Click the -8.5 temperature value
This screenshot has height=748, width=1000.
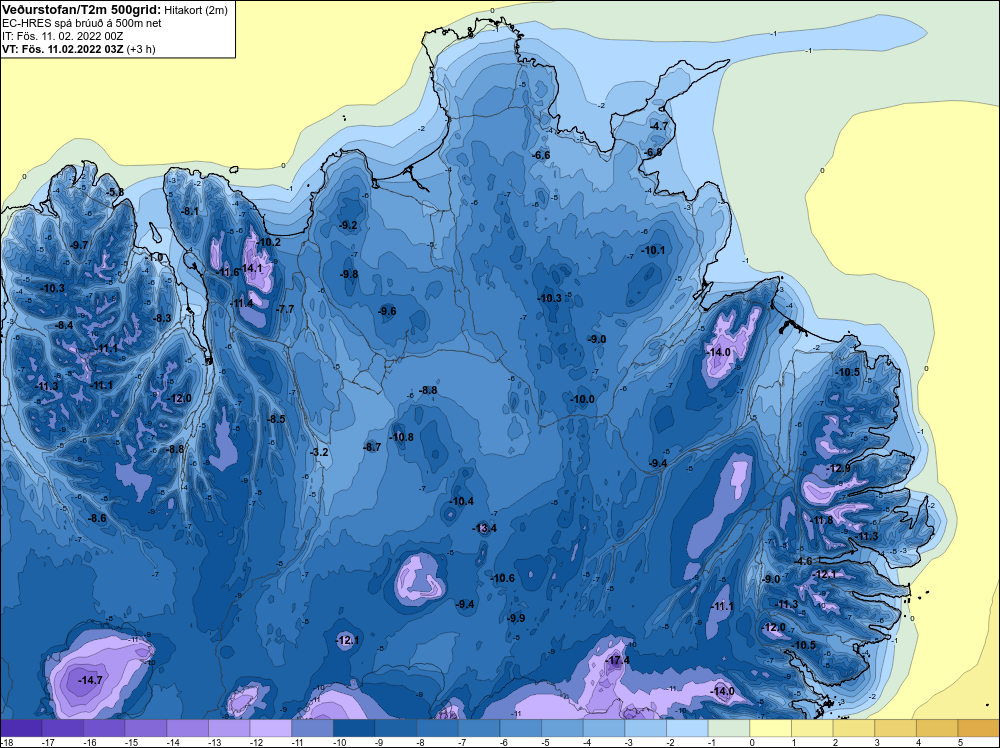pyautogui.click(x=276, y=420)
